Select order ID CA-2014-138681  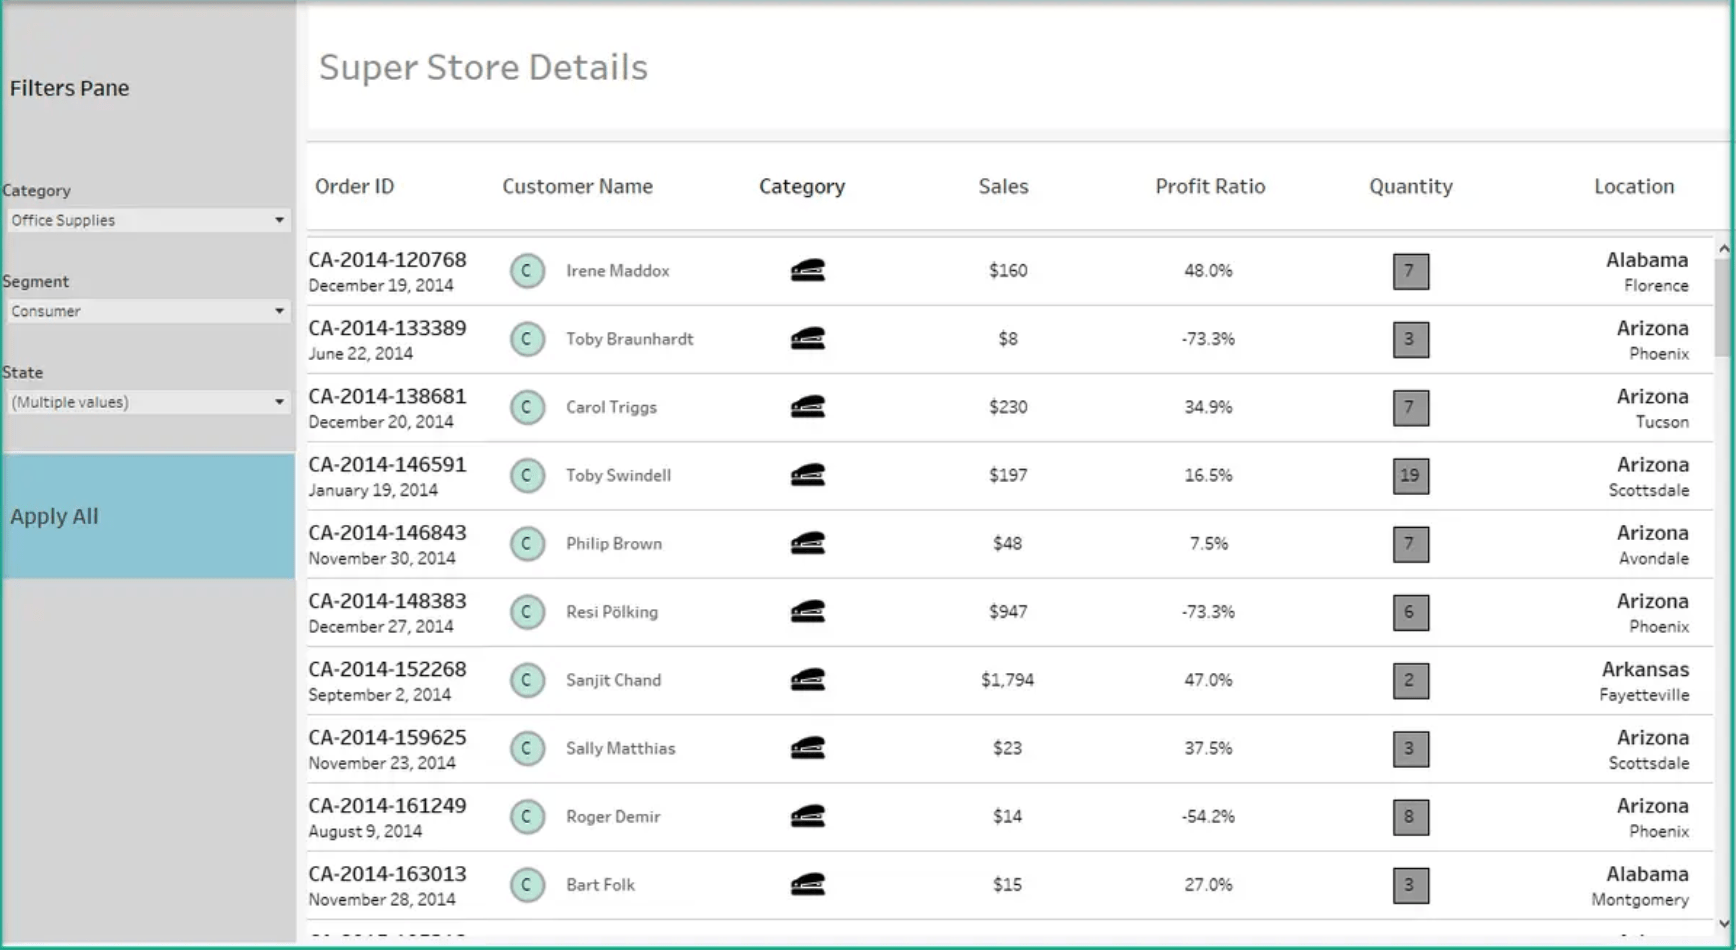(x=387, y=396)
